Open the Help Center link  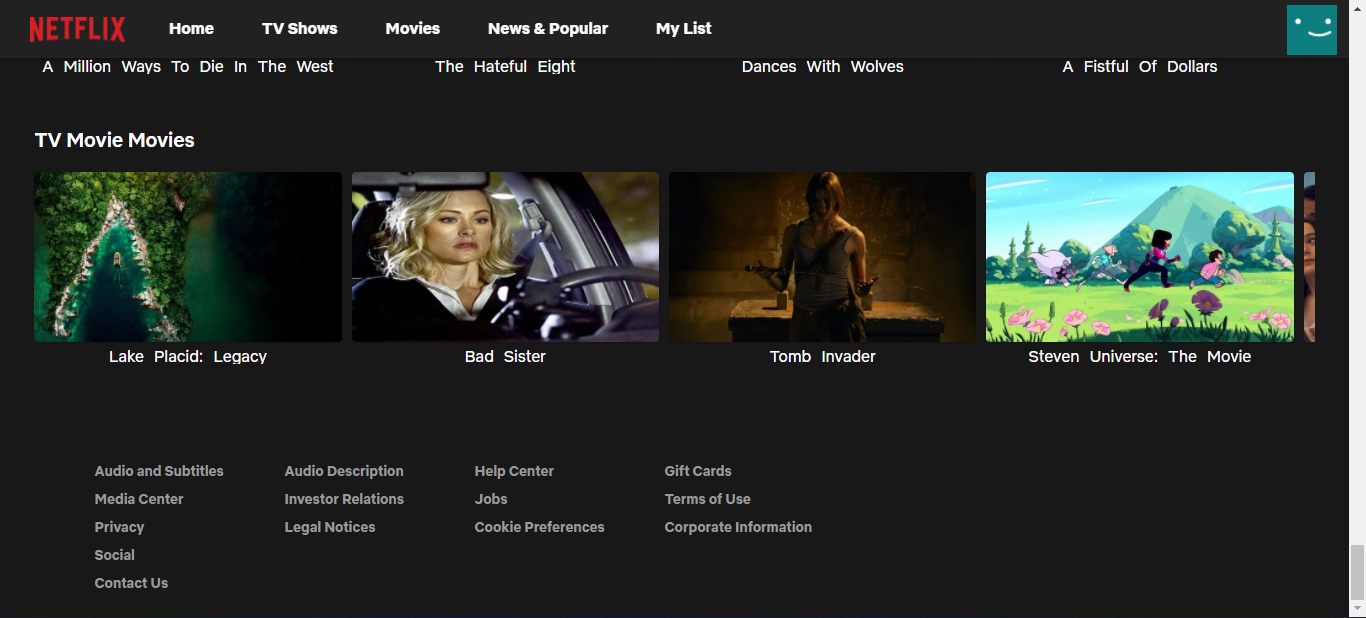514,470
